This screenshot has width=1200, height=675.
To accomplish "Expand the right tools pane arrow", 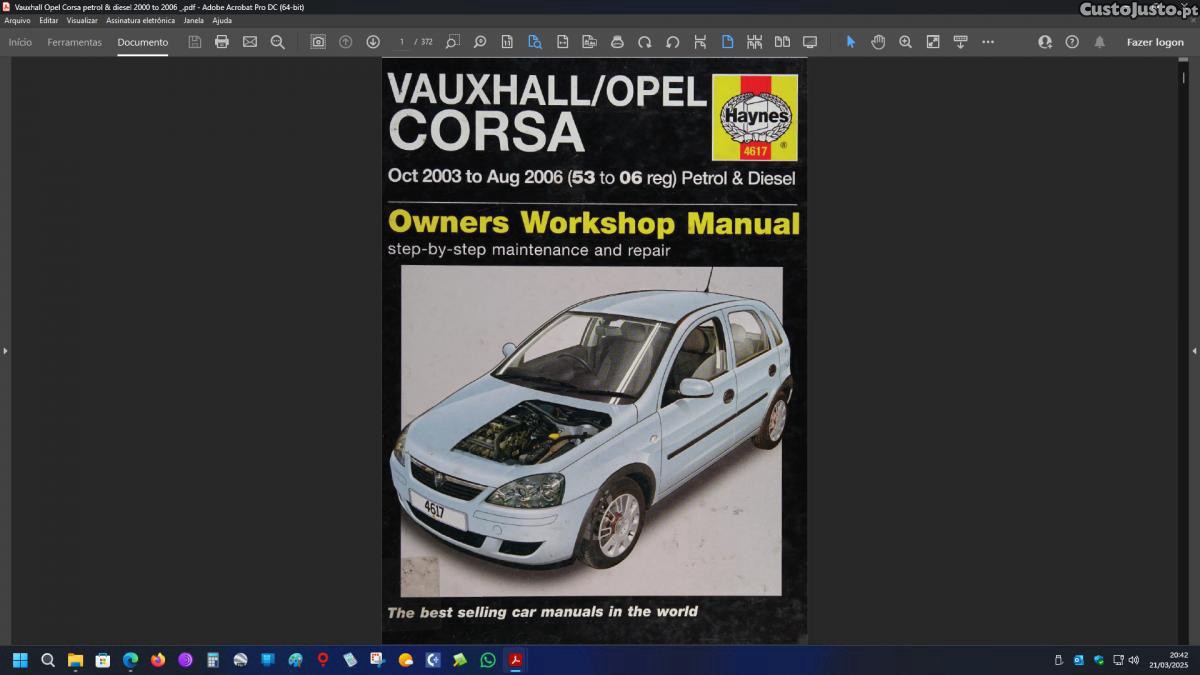I will click(x=1194, y=351).
